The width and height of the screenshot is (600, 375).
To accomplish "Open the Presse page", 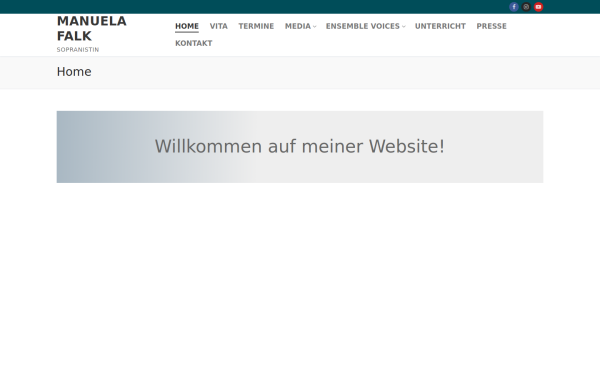I will [491, 26].
